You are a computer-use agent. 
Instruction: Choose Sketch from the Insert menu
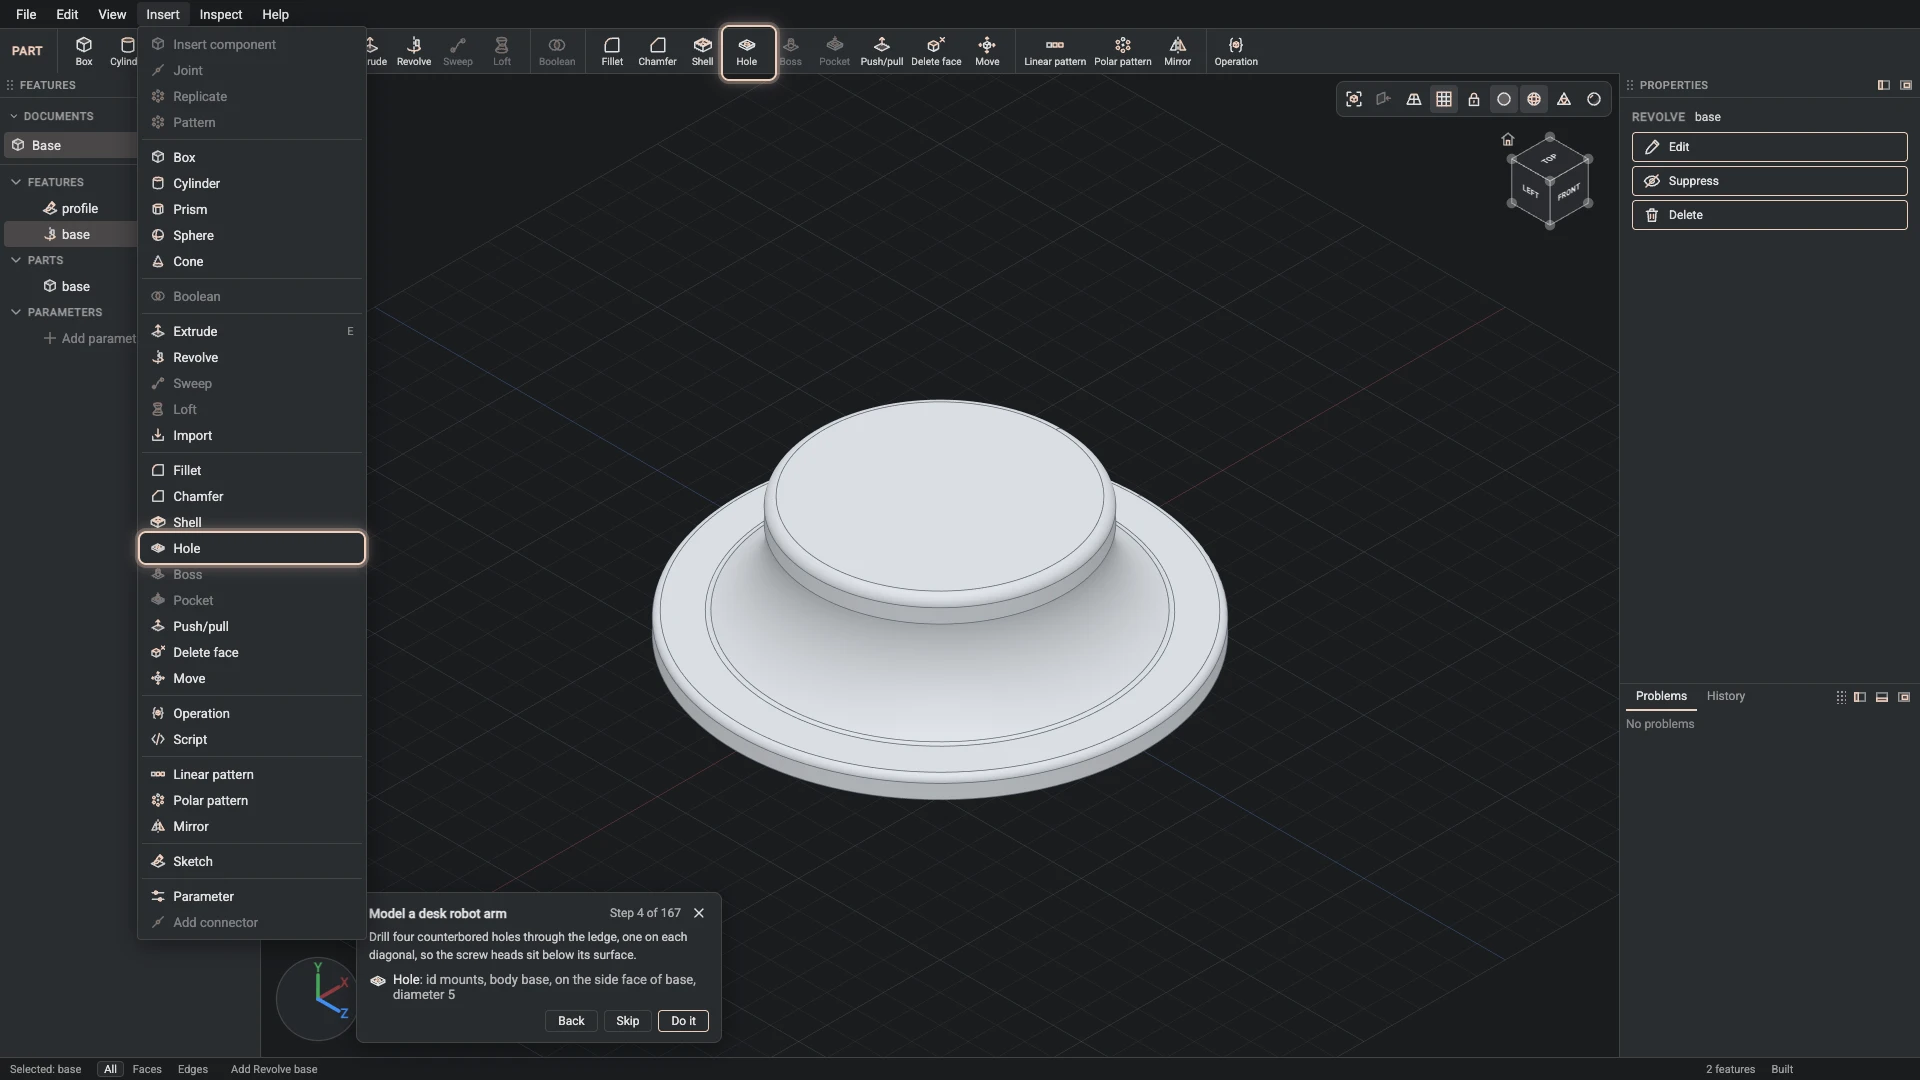click(x=252, y=861)
